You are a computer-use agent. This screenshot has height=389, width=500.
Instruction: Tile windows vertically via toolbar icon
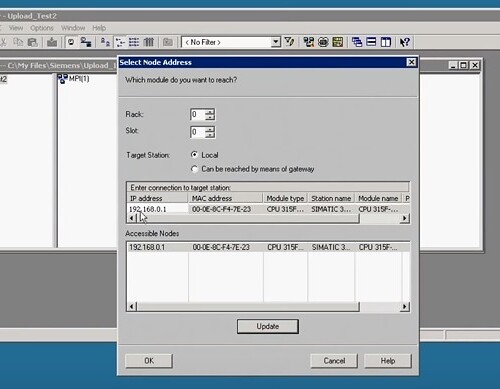click(x=386, y=42)
